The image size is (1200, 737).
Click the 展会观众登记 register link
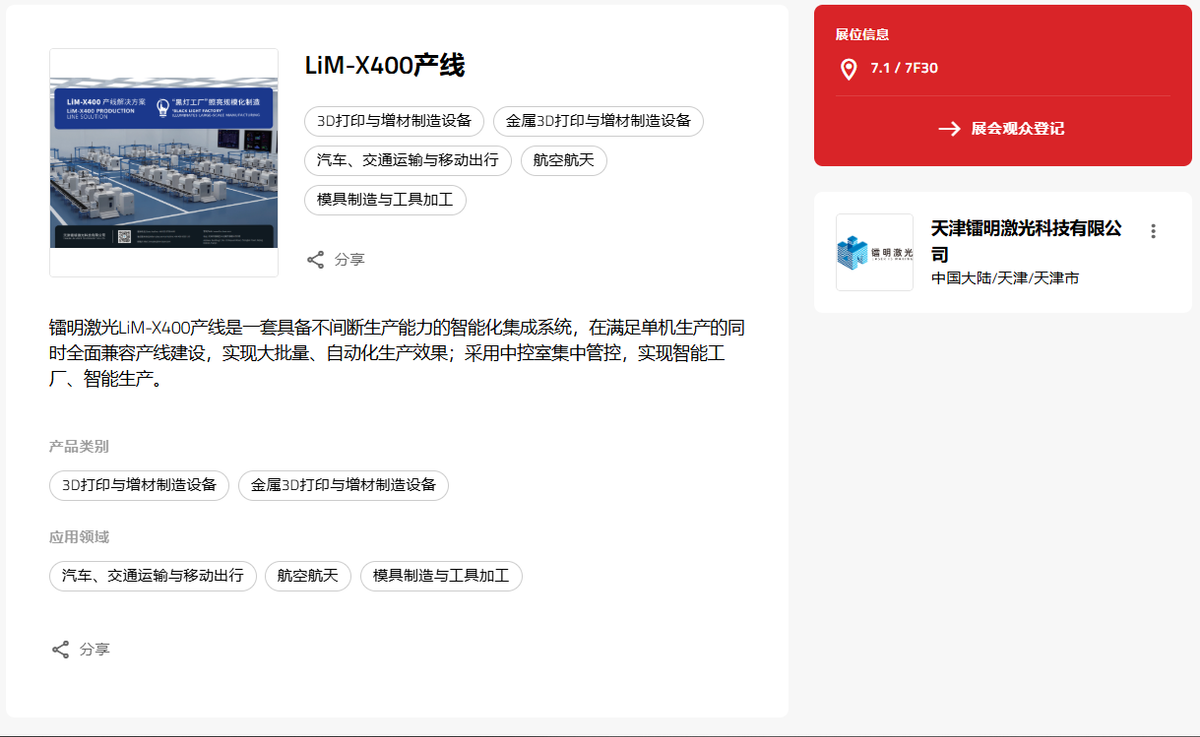(1018, 129)
